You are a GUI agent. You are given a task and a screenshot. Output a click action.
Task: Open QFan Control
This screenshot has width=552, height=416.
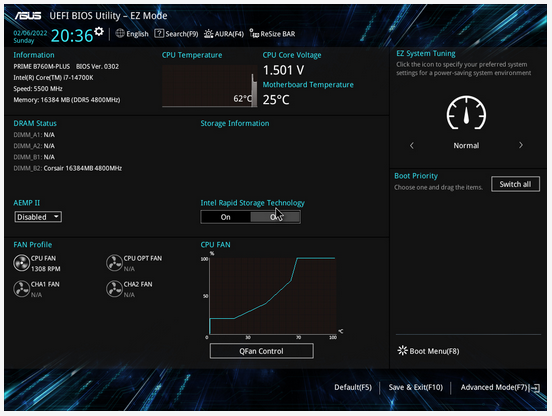click(262, 351)
